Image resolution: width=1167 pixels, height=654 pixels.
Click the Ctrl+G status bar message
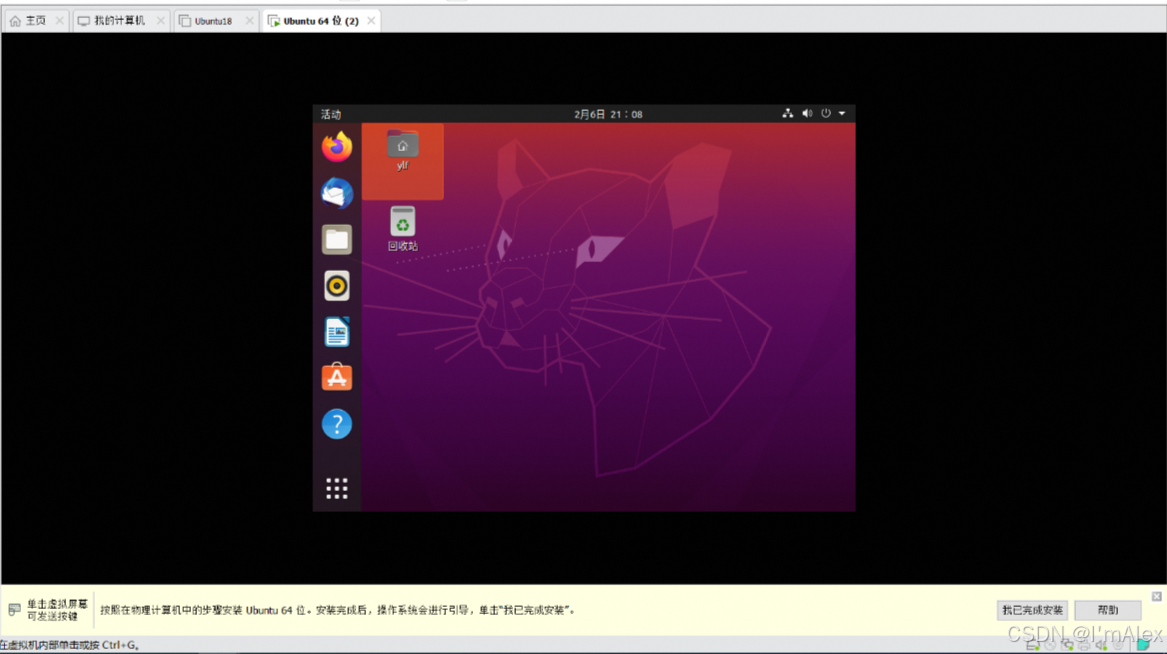70,645
